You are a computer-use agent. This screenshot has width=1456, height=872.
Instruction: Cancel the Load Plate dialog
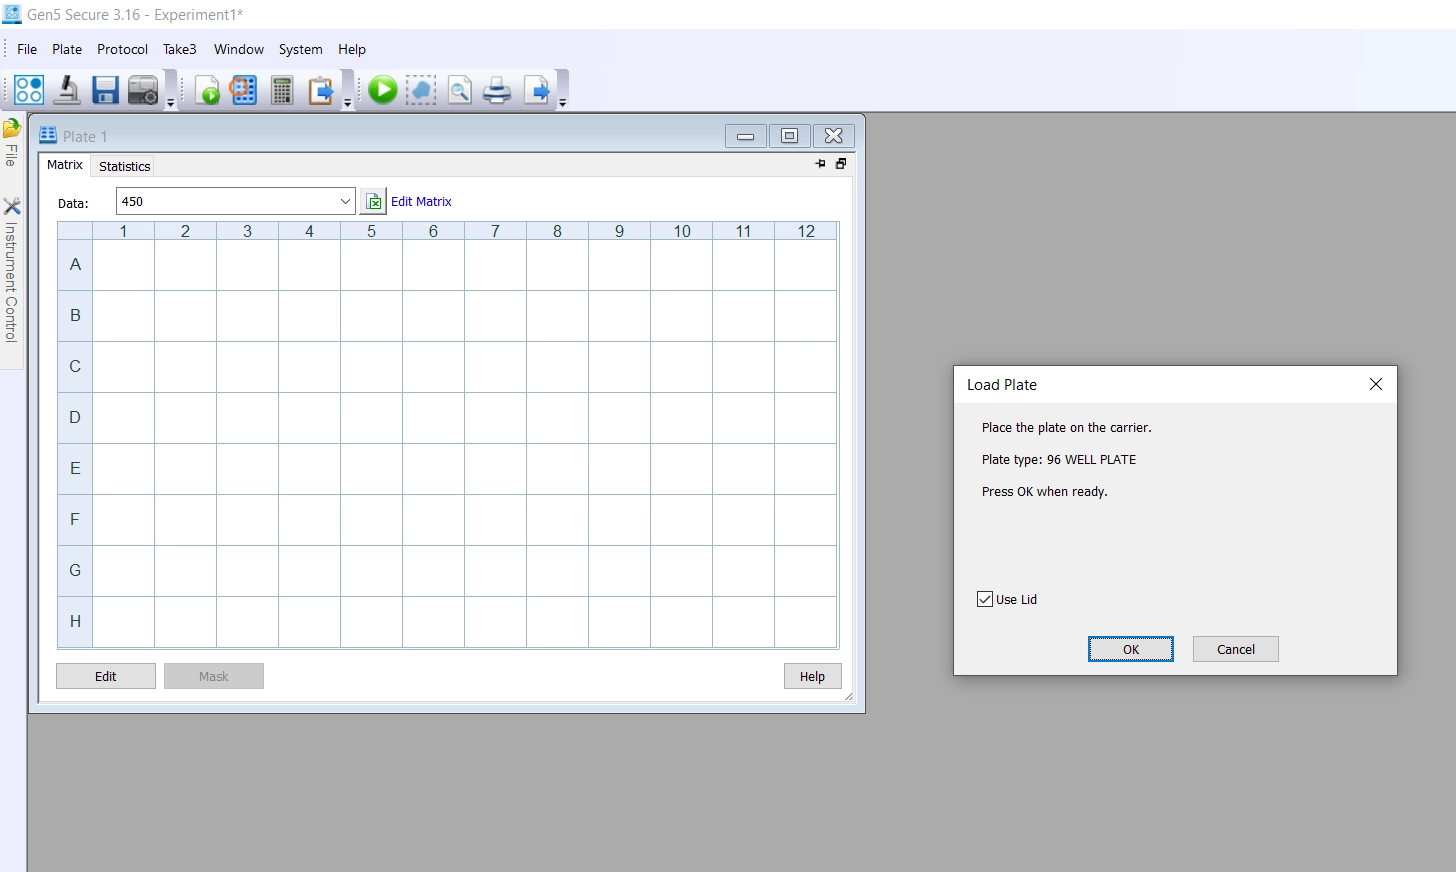(1236, 649)
